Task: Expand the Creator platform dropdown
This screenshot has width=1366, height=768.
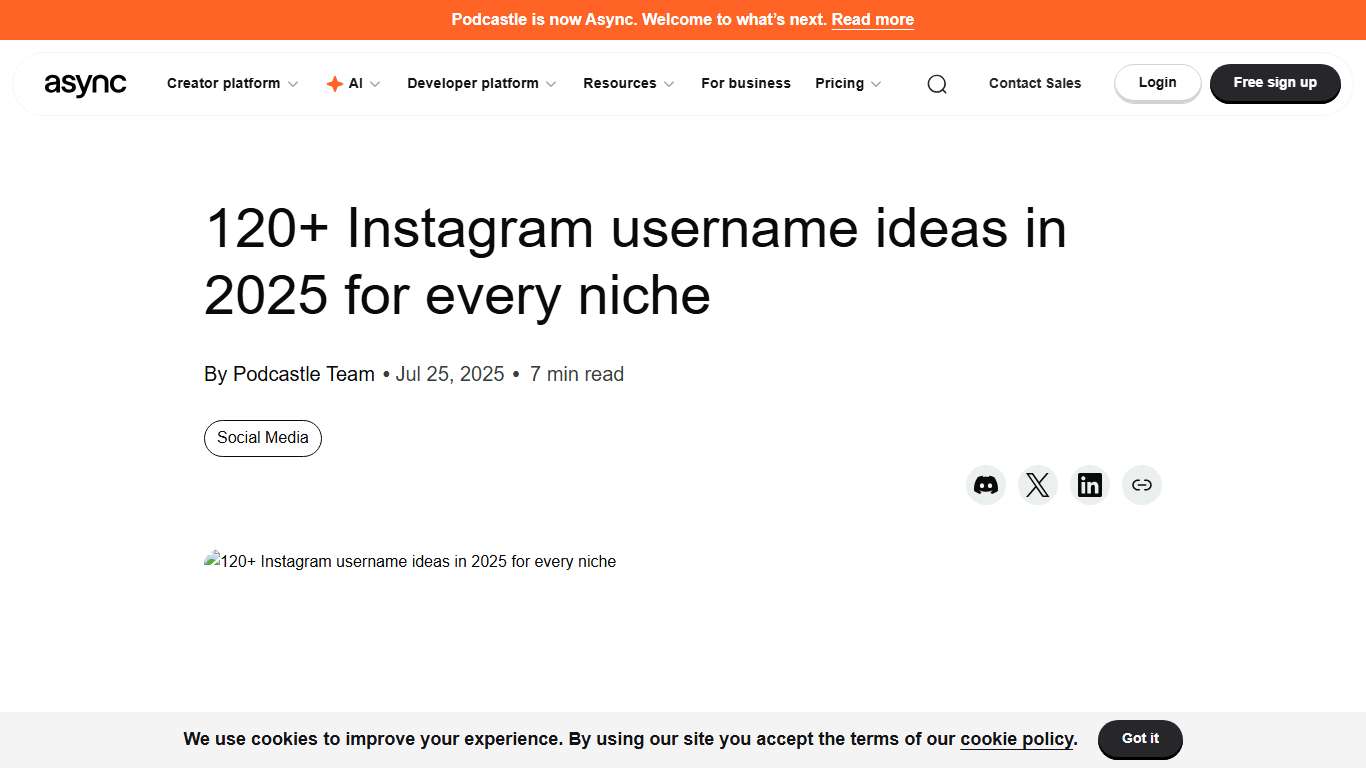Action: [x=223, y=84]
